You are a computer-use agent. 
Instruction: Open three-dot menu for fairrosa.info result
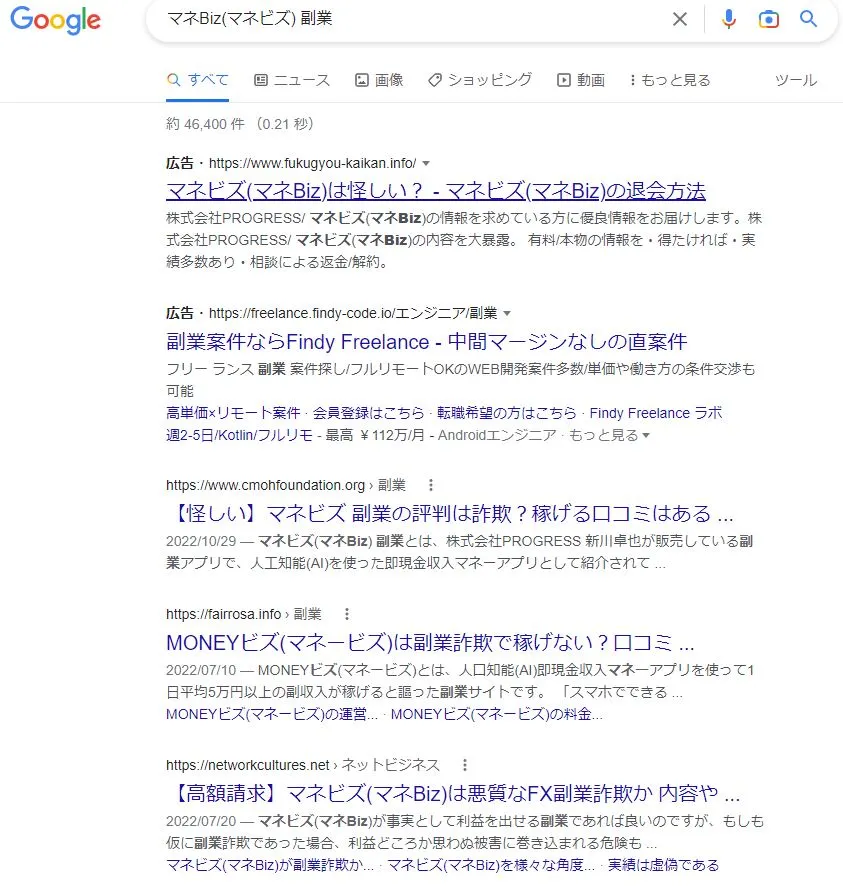pyautogui.click(x=347, y=614)
